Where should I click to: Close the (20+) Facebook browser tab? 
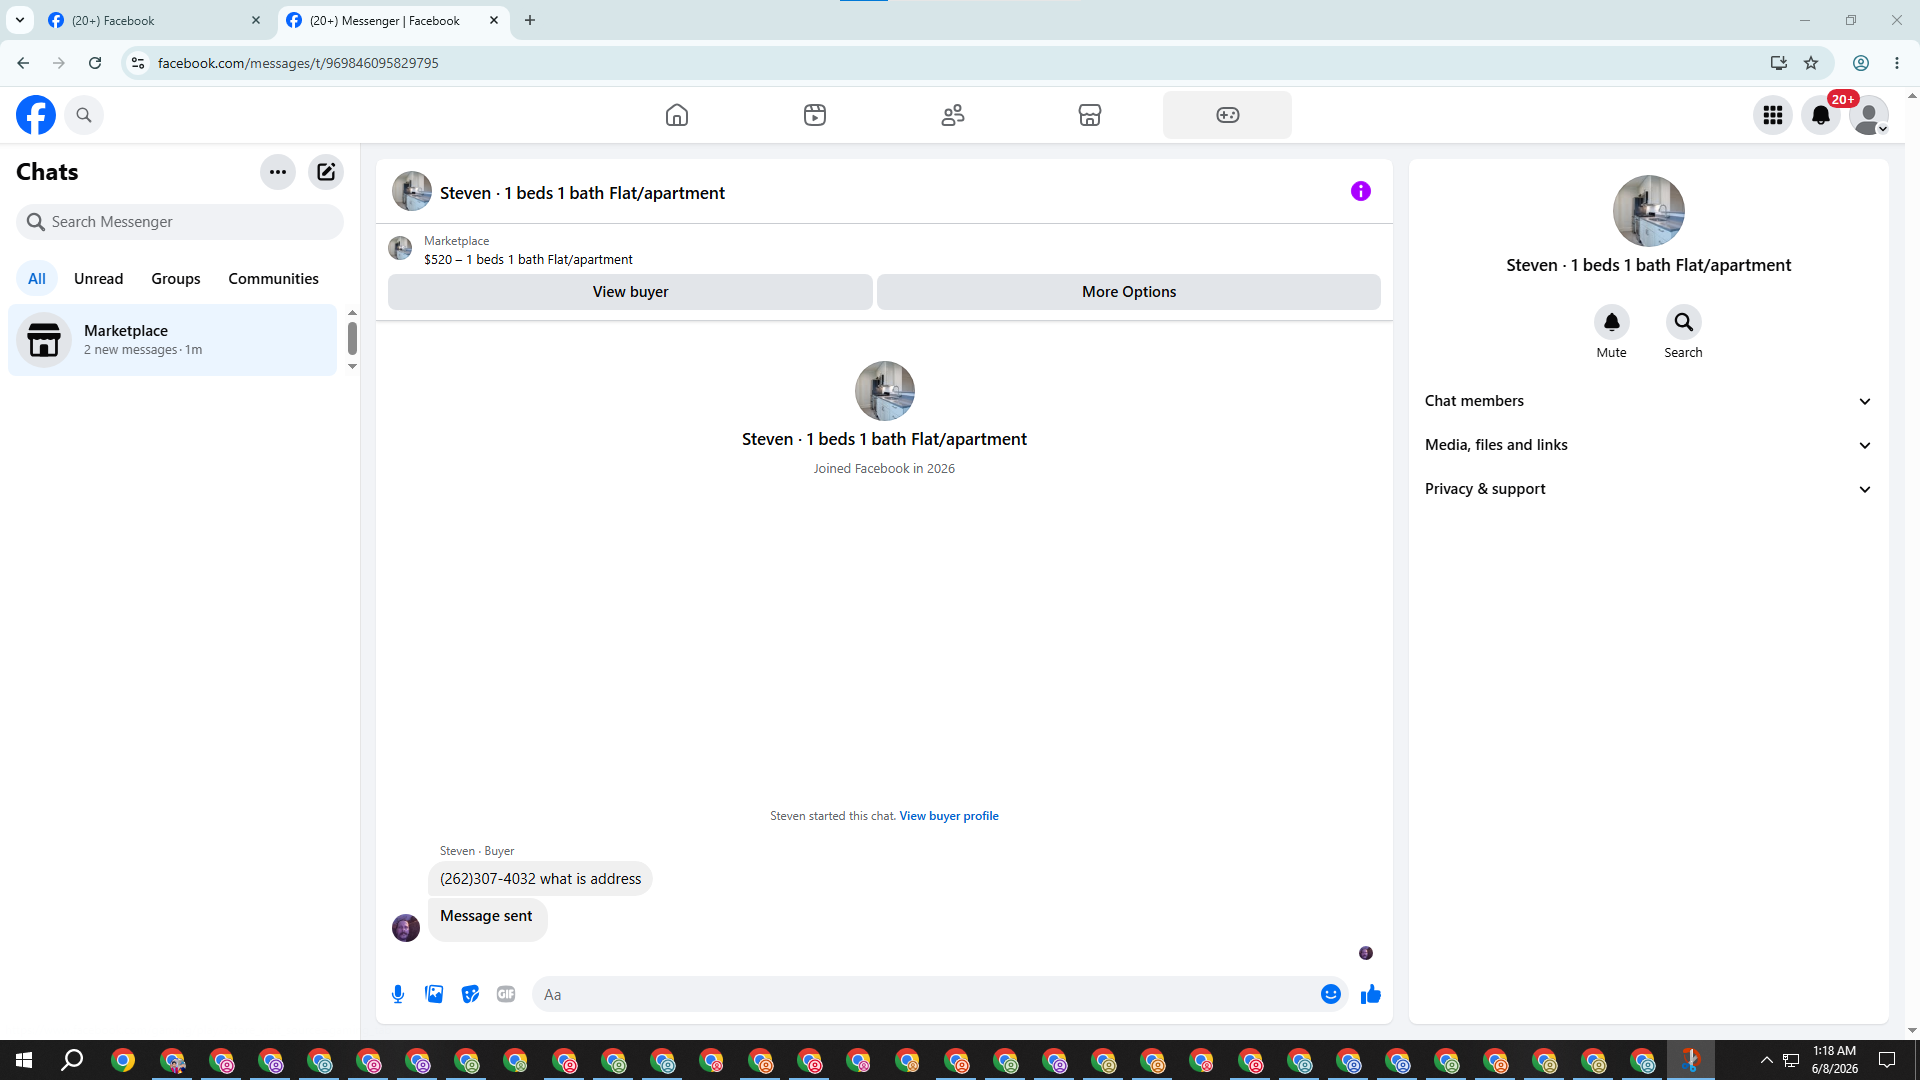tap(256, 21)
